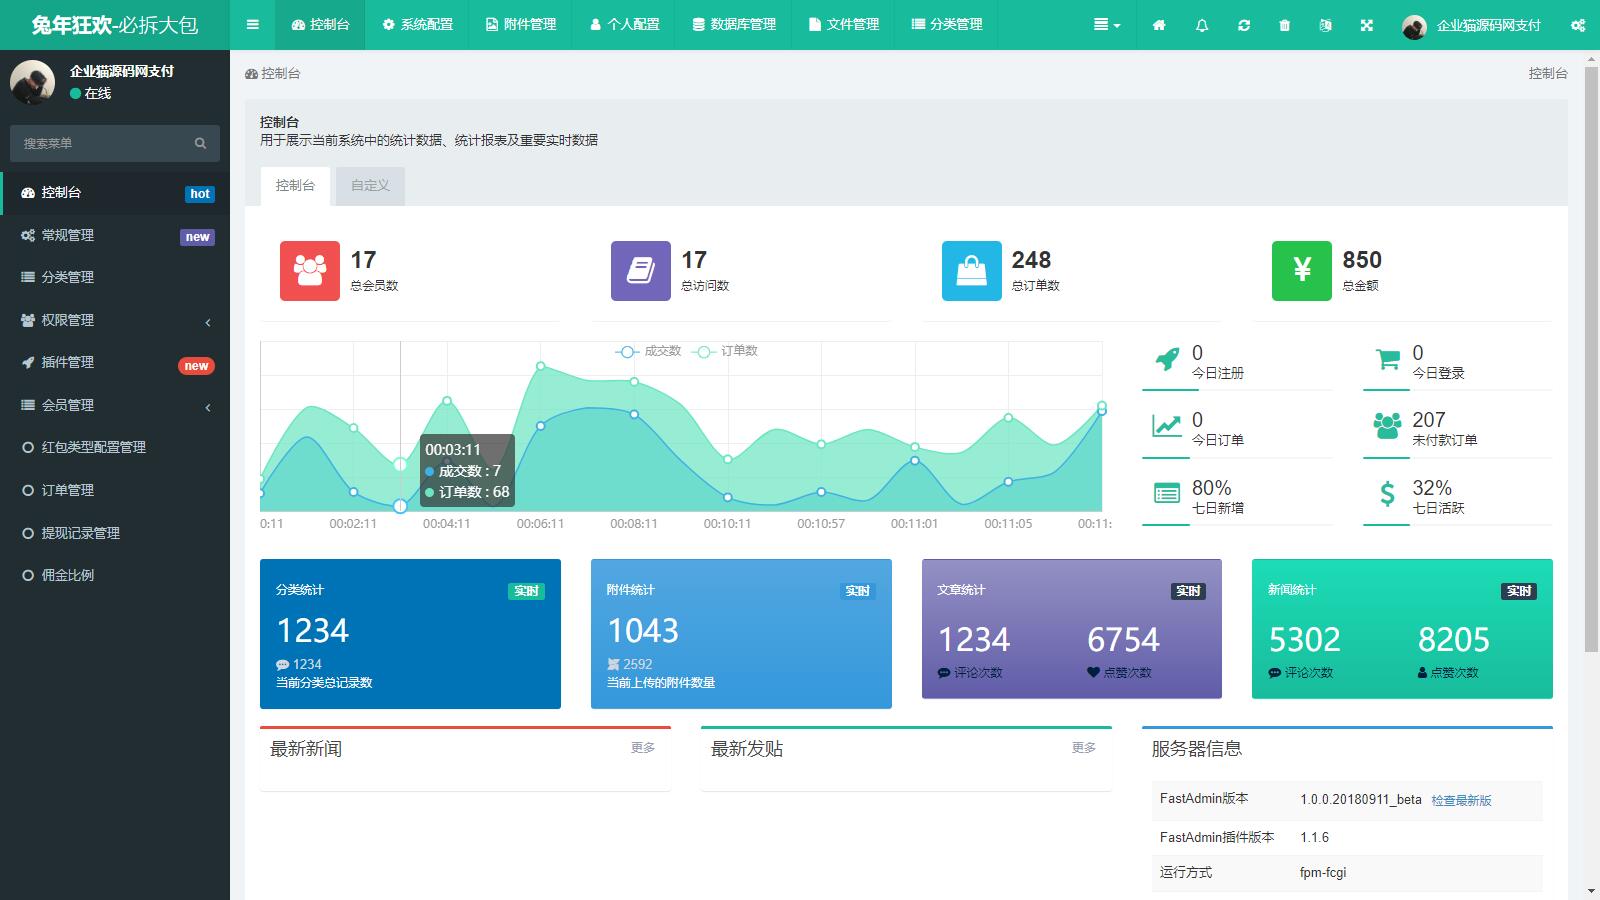Click the refresh icon in header
The width and height of the screenshot is (1600, 900).
[1243, 25]
